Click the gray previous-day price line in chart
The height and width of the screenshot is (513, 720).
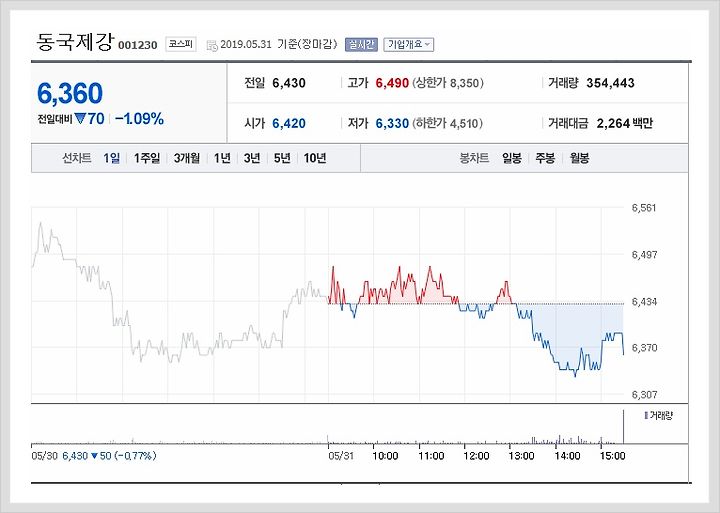point(179,292)
